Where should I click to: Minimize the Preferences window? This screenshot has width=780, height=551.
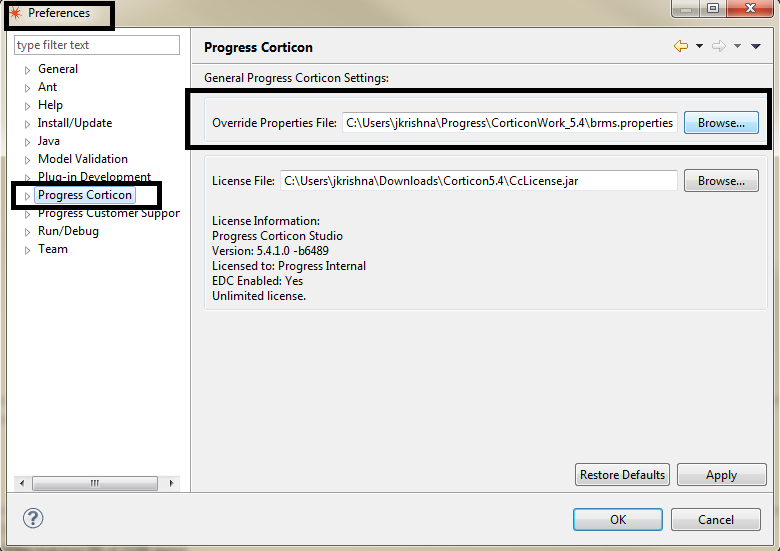686,8
